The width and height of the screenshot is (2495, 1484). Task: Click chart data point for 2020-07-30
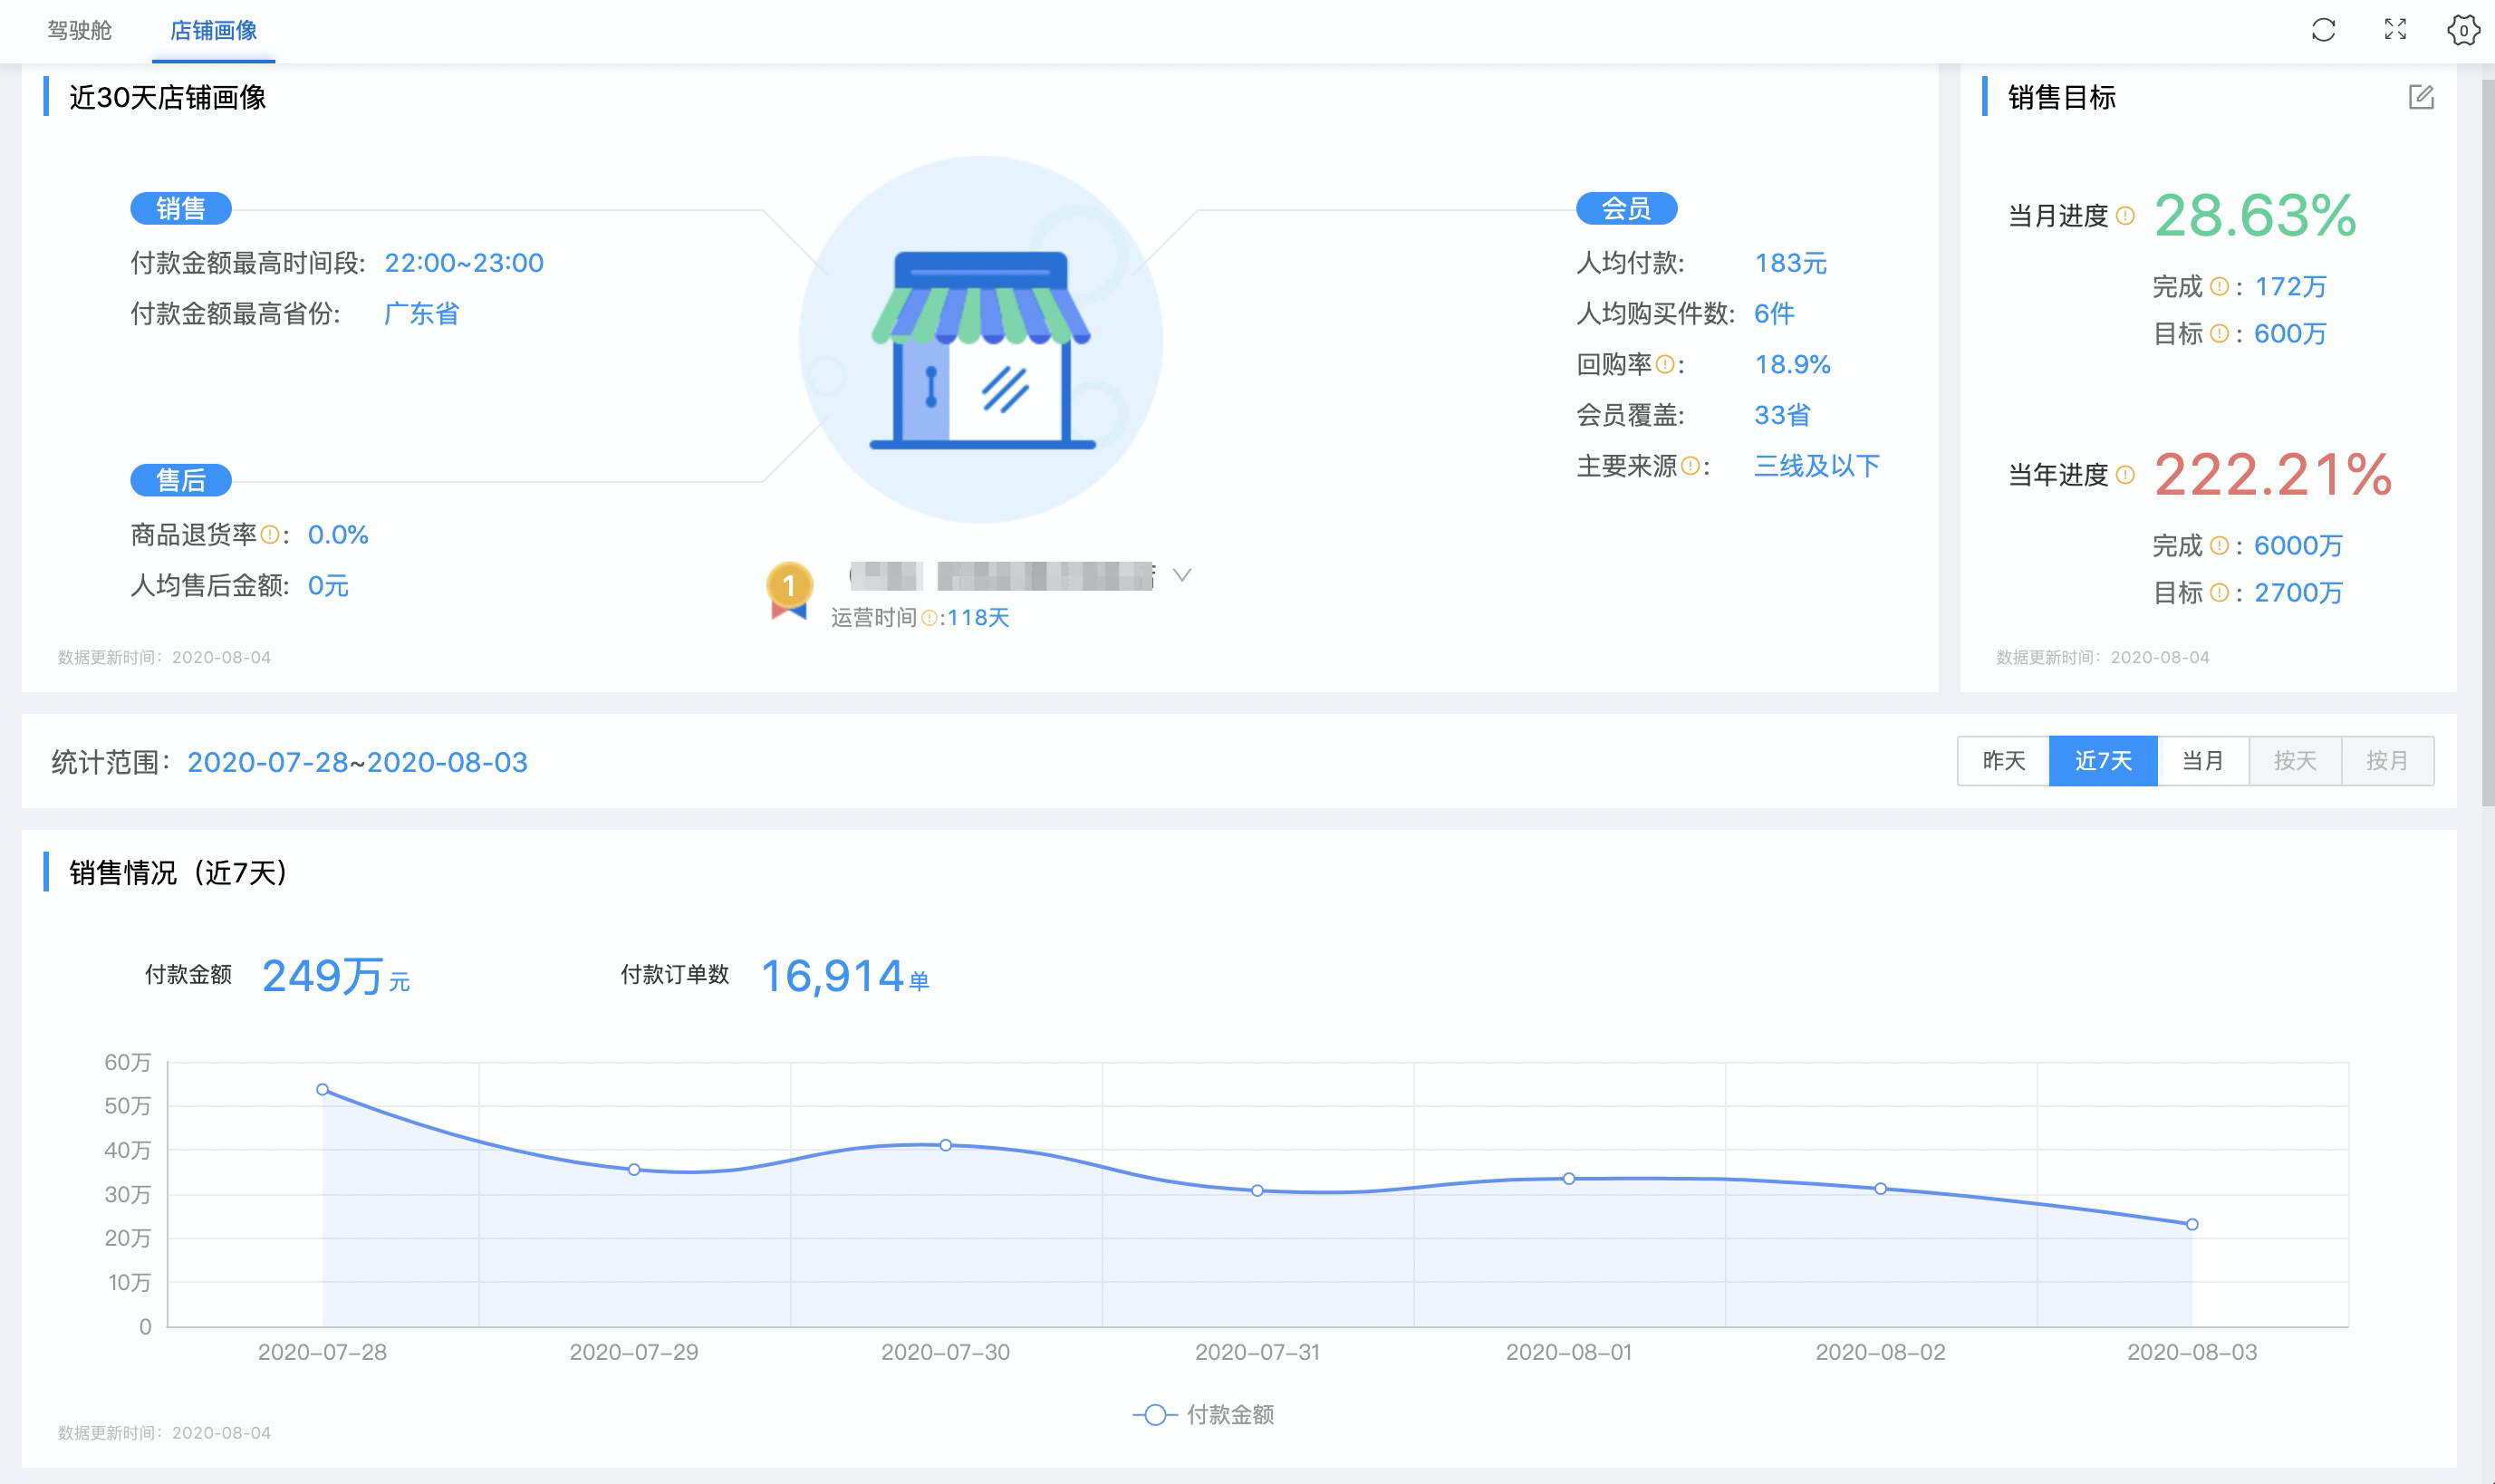tap(945, 1144)
